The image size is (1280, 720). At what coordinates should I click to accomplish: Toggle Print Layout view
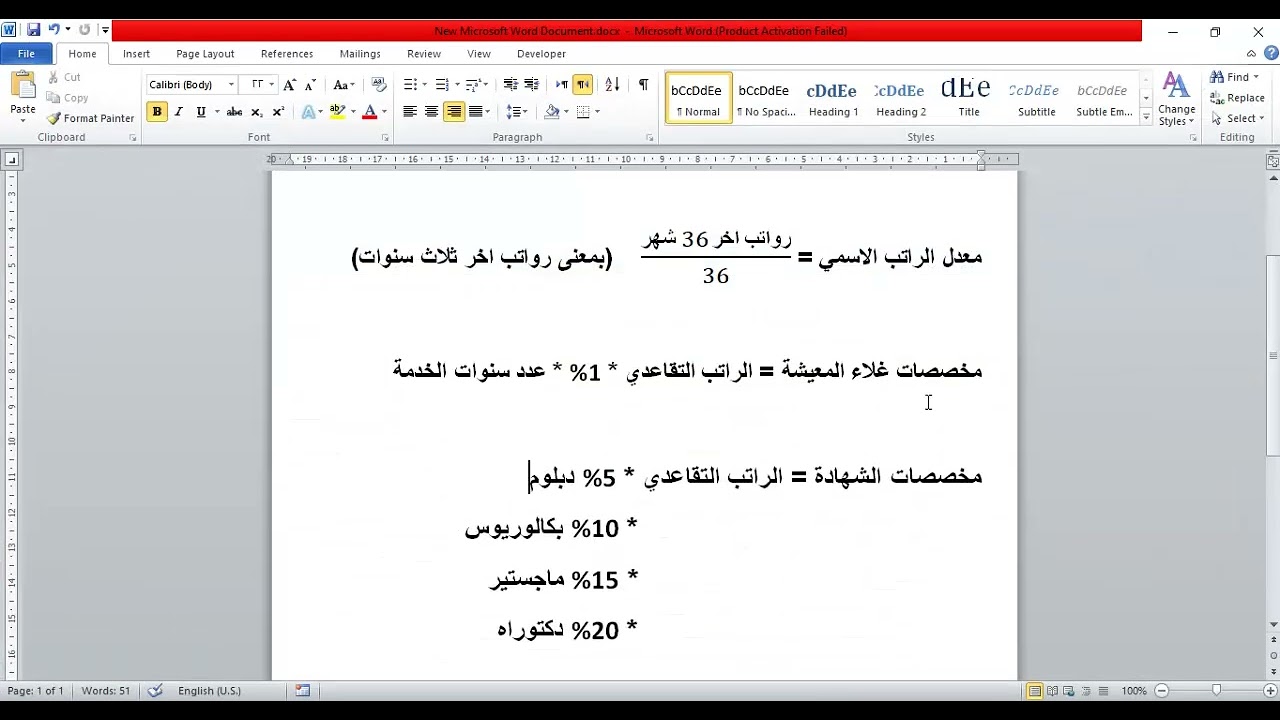pyautogui.click(x=1035, y=691)
